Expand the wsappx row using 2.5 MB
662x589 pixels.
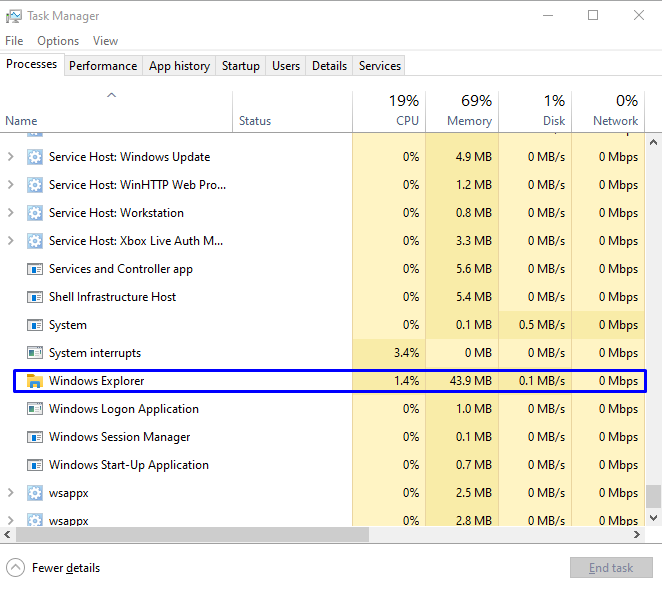pos(11,493)
